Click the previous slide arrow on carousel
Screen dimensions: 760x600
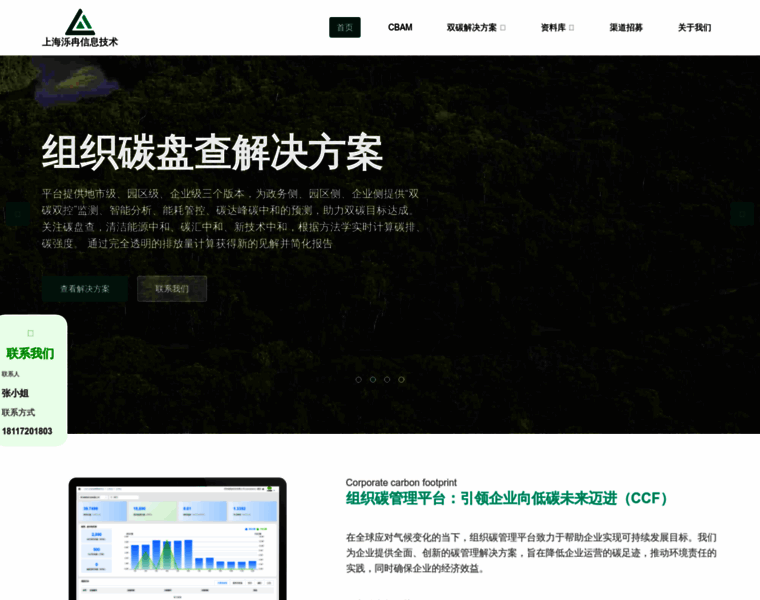click(x=16, y=215)
